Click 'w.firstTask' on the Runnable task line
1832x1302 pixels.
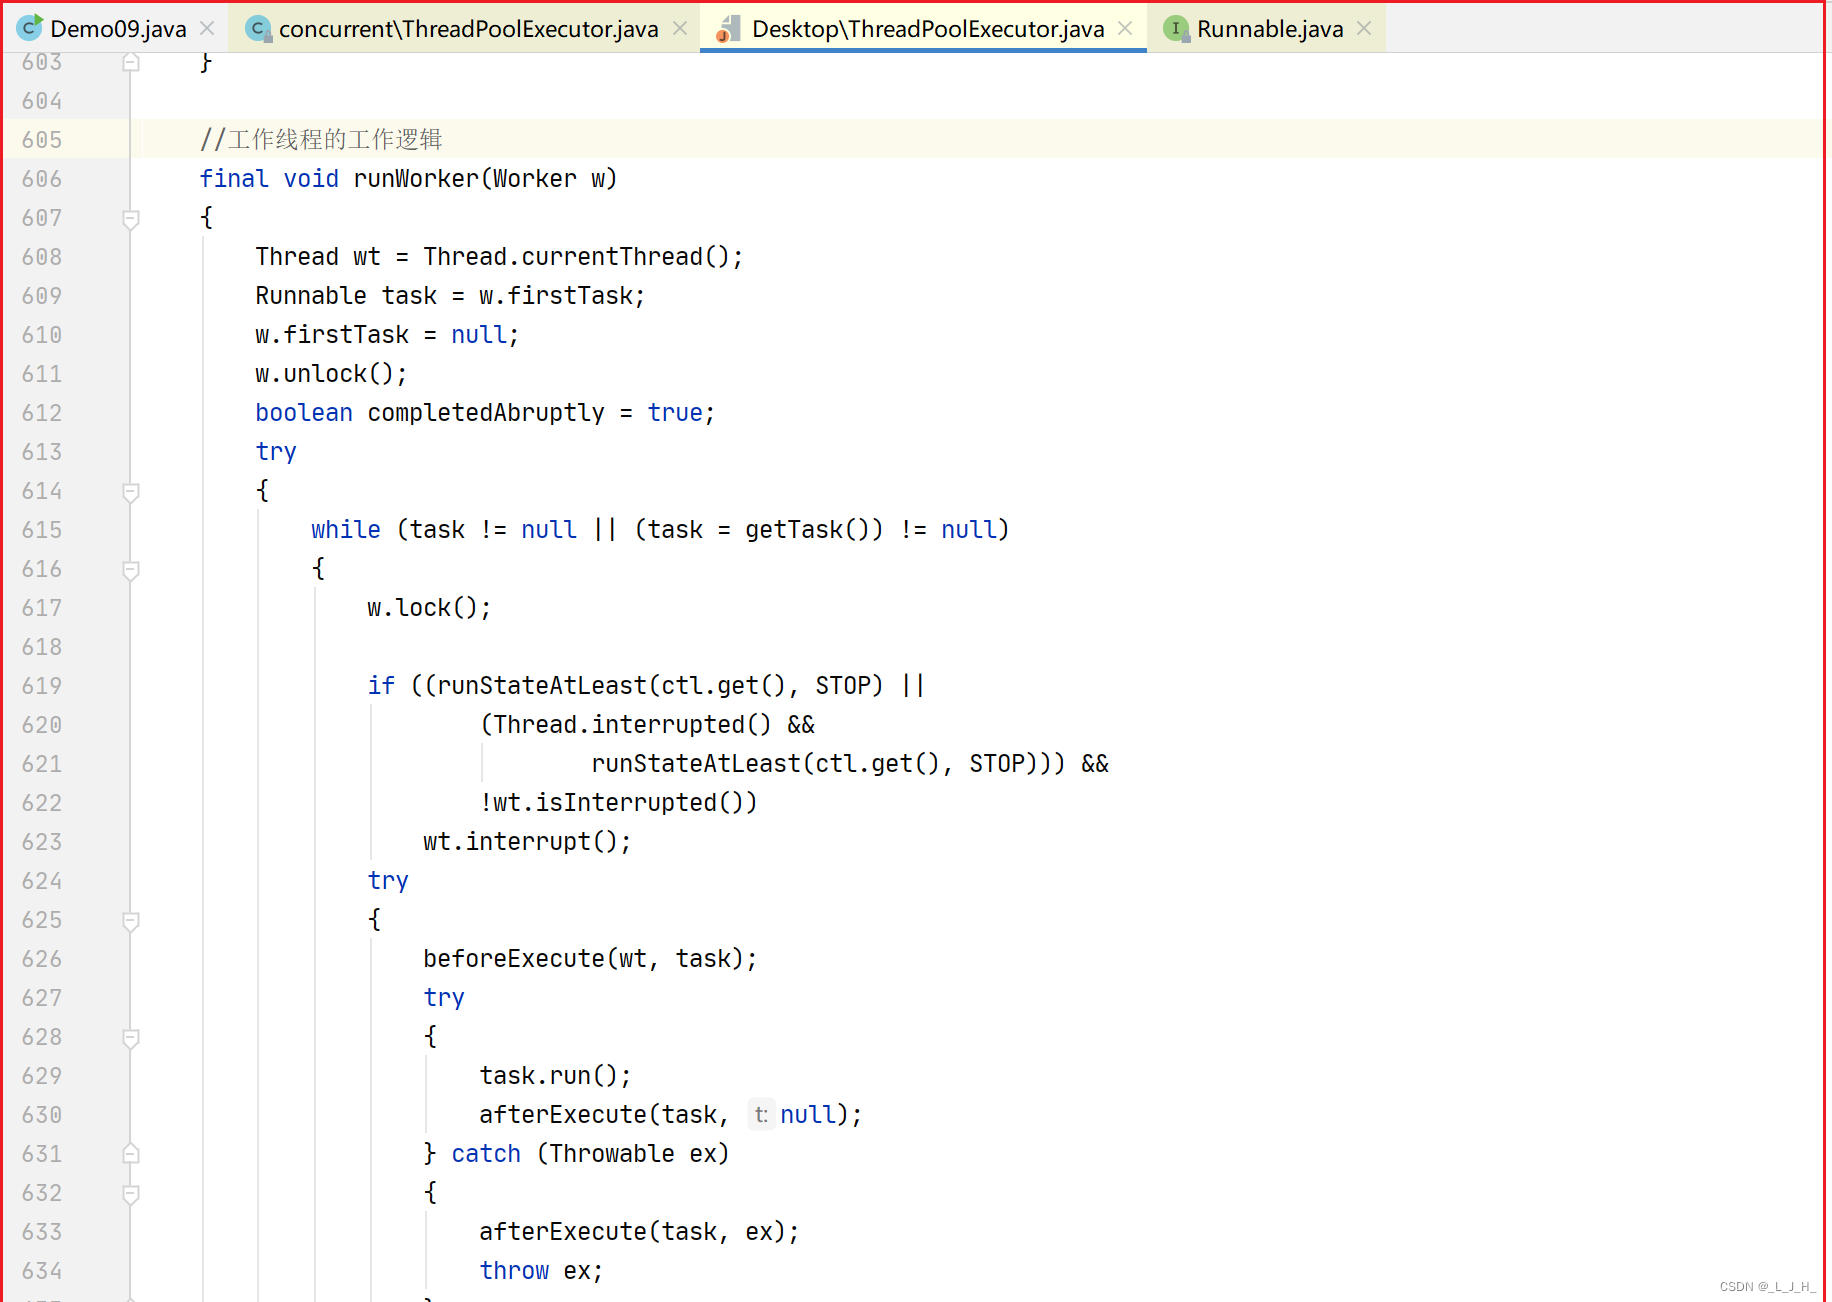(555, 296)
